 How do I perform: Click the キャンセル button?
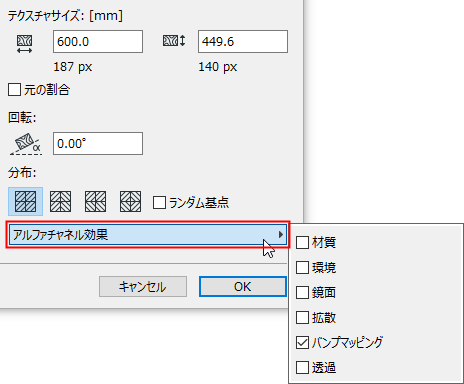[x=143, y=287]
